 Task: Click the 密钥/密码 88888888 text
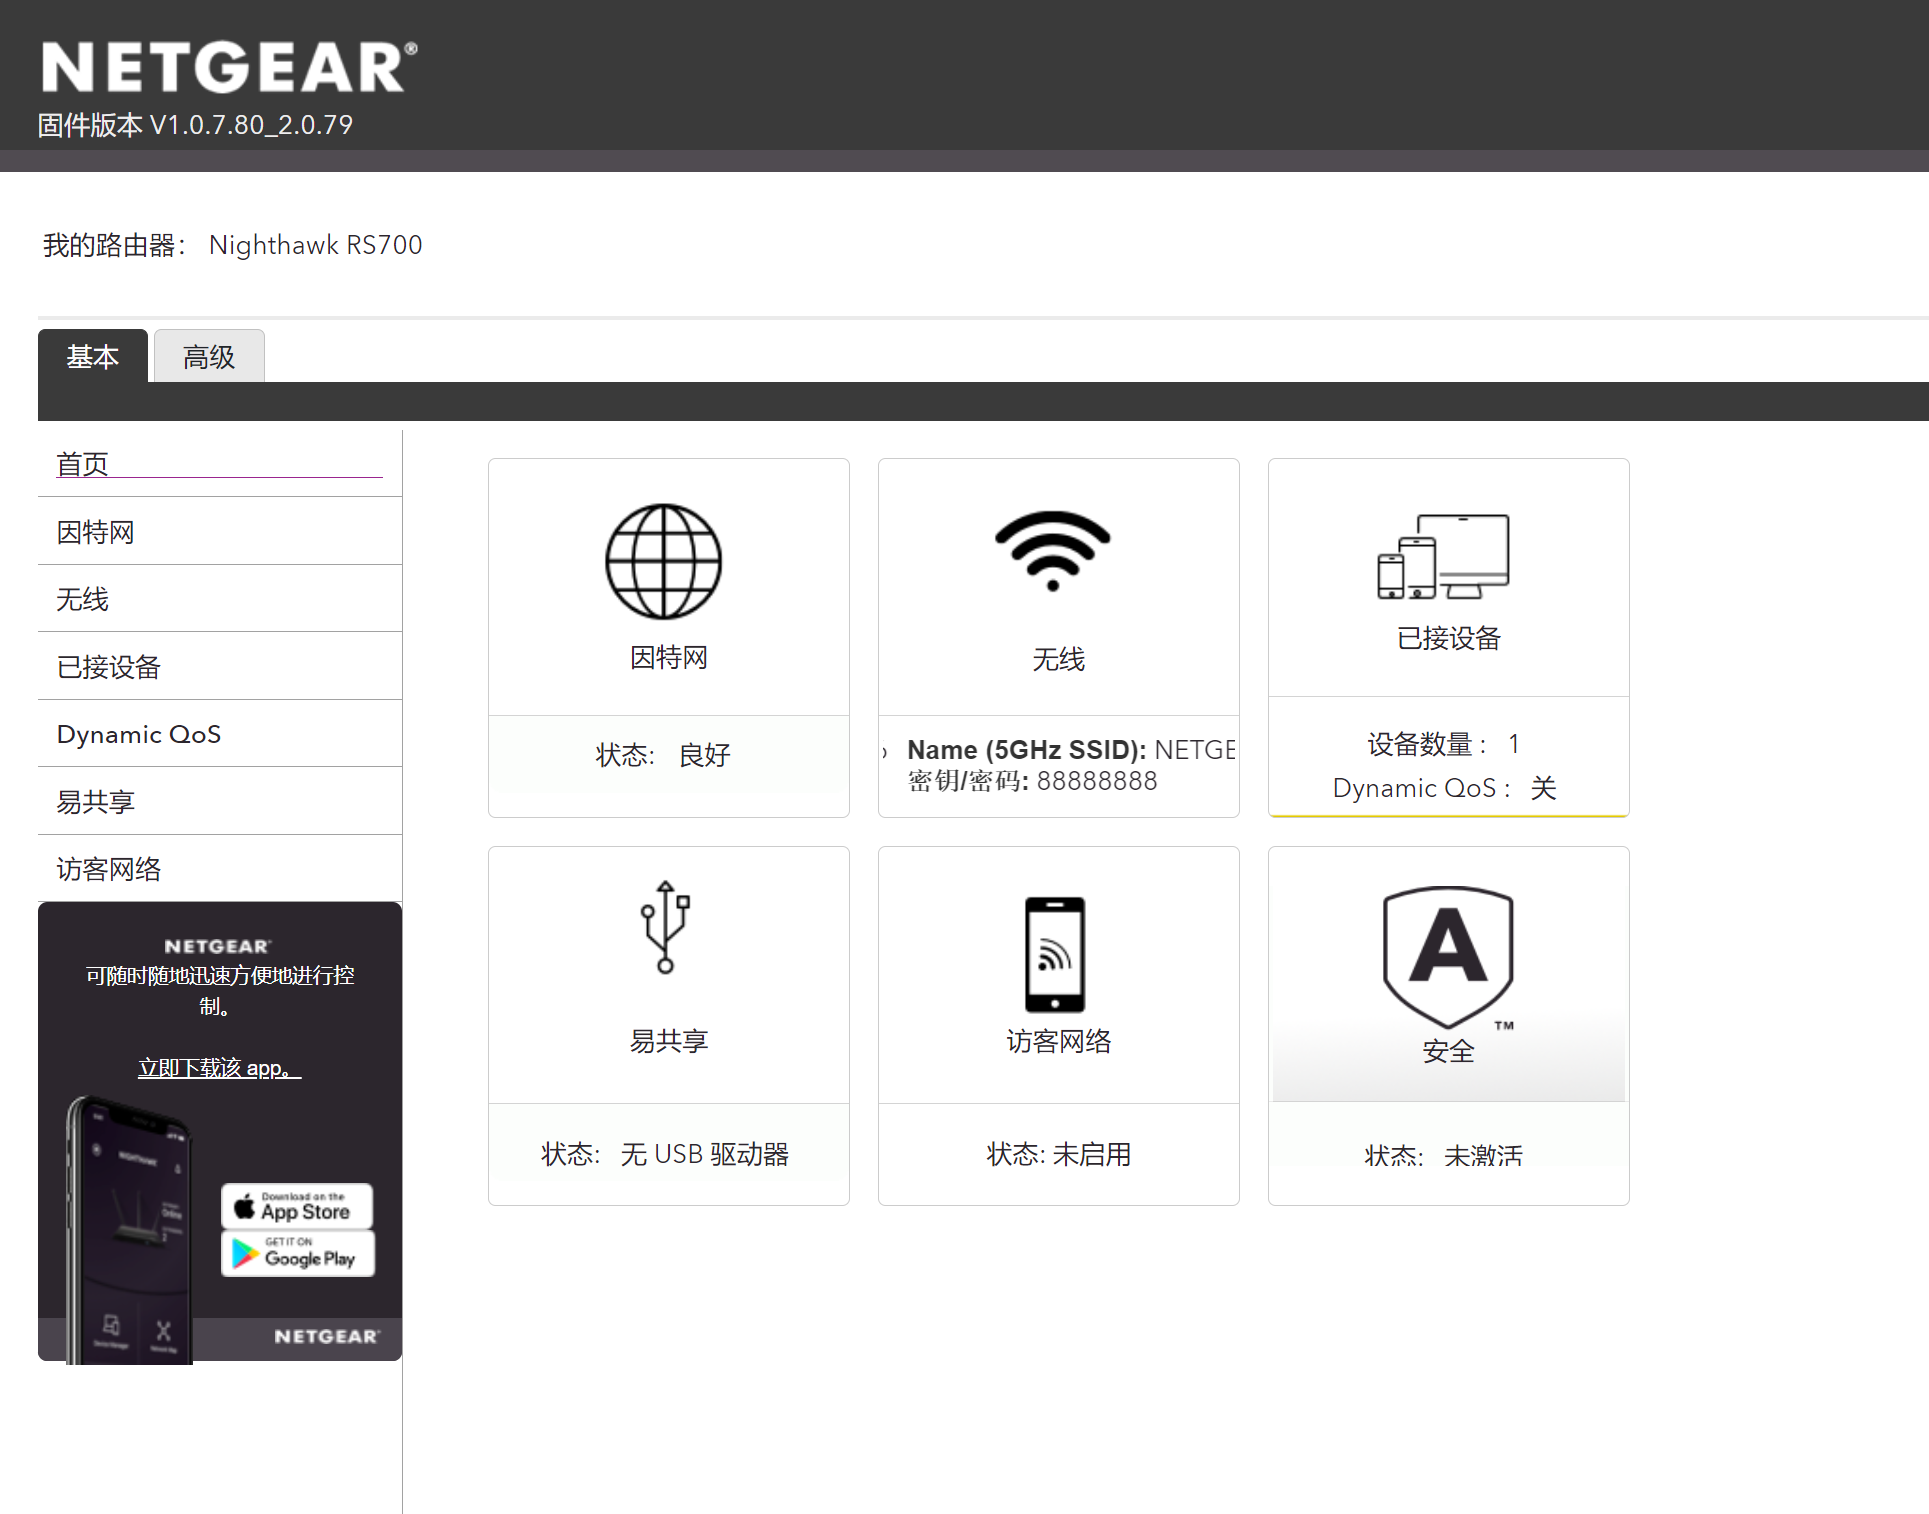(x=1032, y=781)
